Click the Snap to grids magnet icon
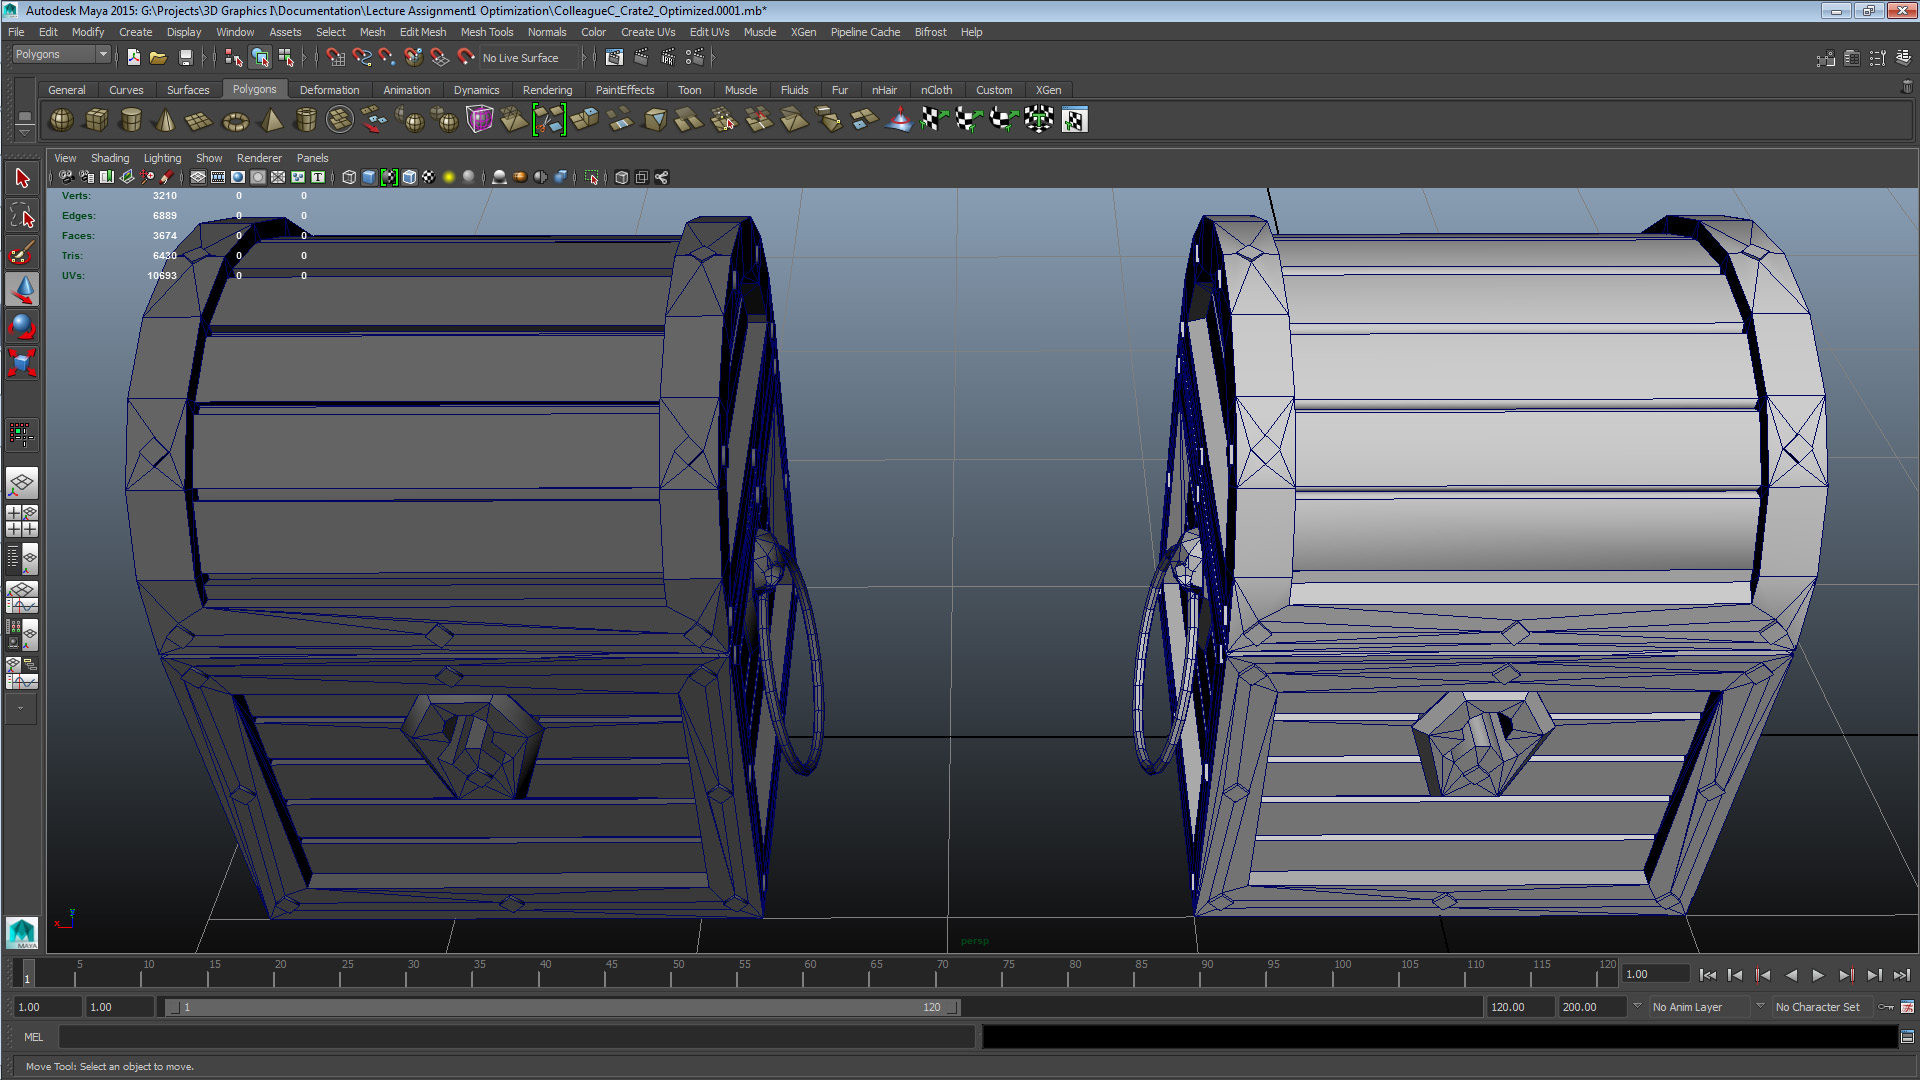The image size is (1920, 1080). coord(335,58)
